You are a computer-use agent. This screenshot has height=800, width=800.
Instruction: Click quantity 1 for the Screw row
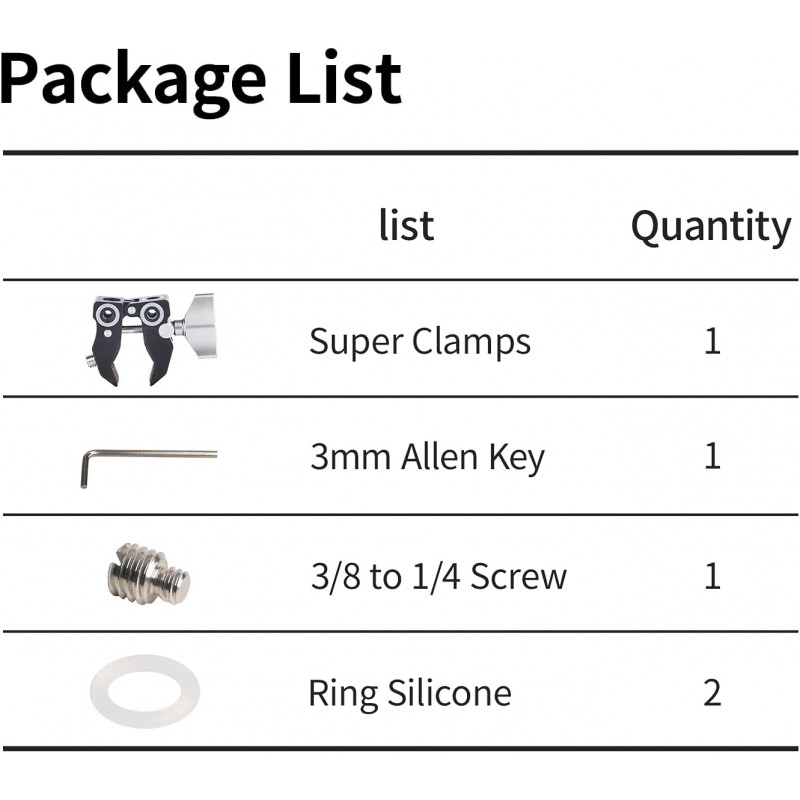712,576
